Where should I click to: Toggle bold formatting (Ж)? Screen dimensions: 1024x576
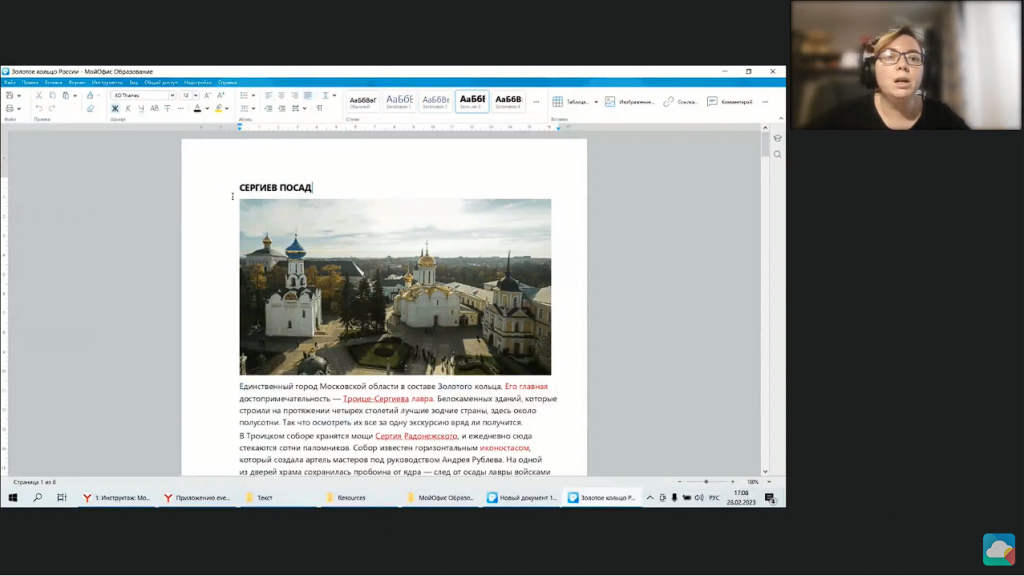click(115, 108)
